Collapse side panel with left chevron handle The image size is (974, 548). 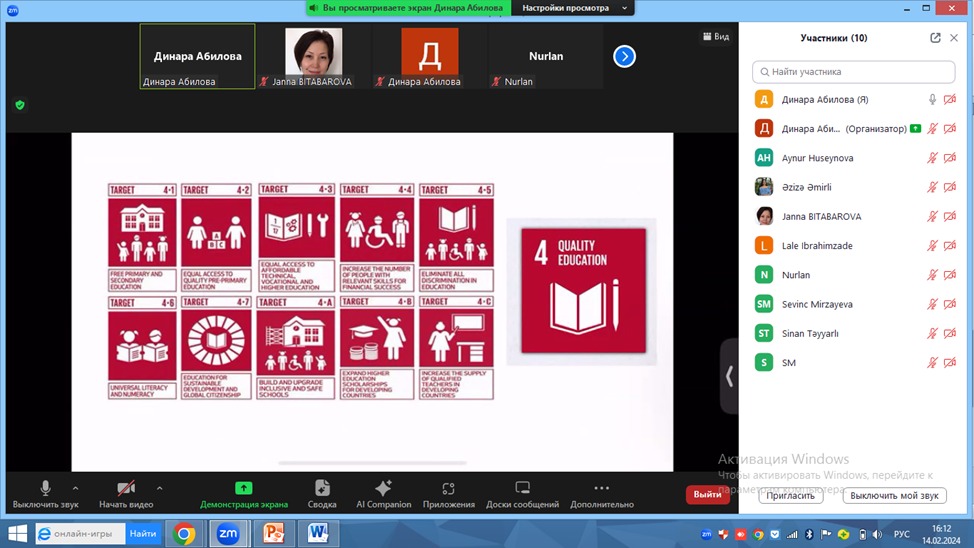pos(729,376)
